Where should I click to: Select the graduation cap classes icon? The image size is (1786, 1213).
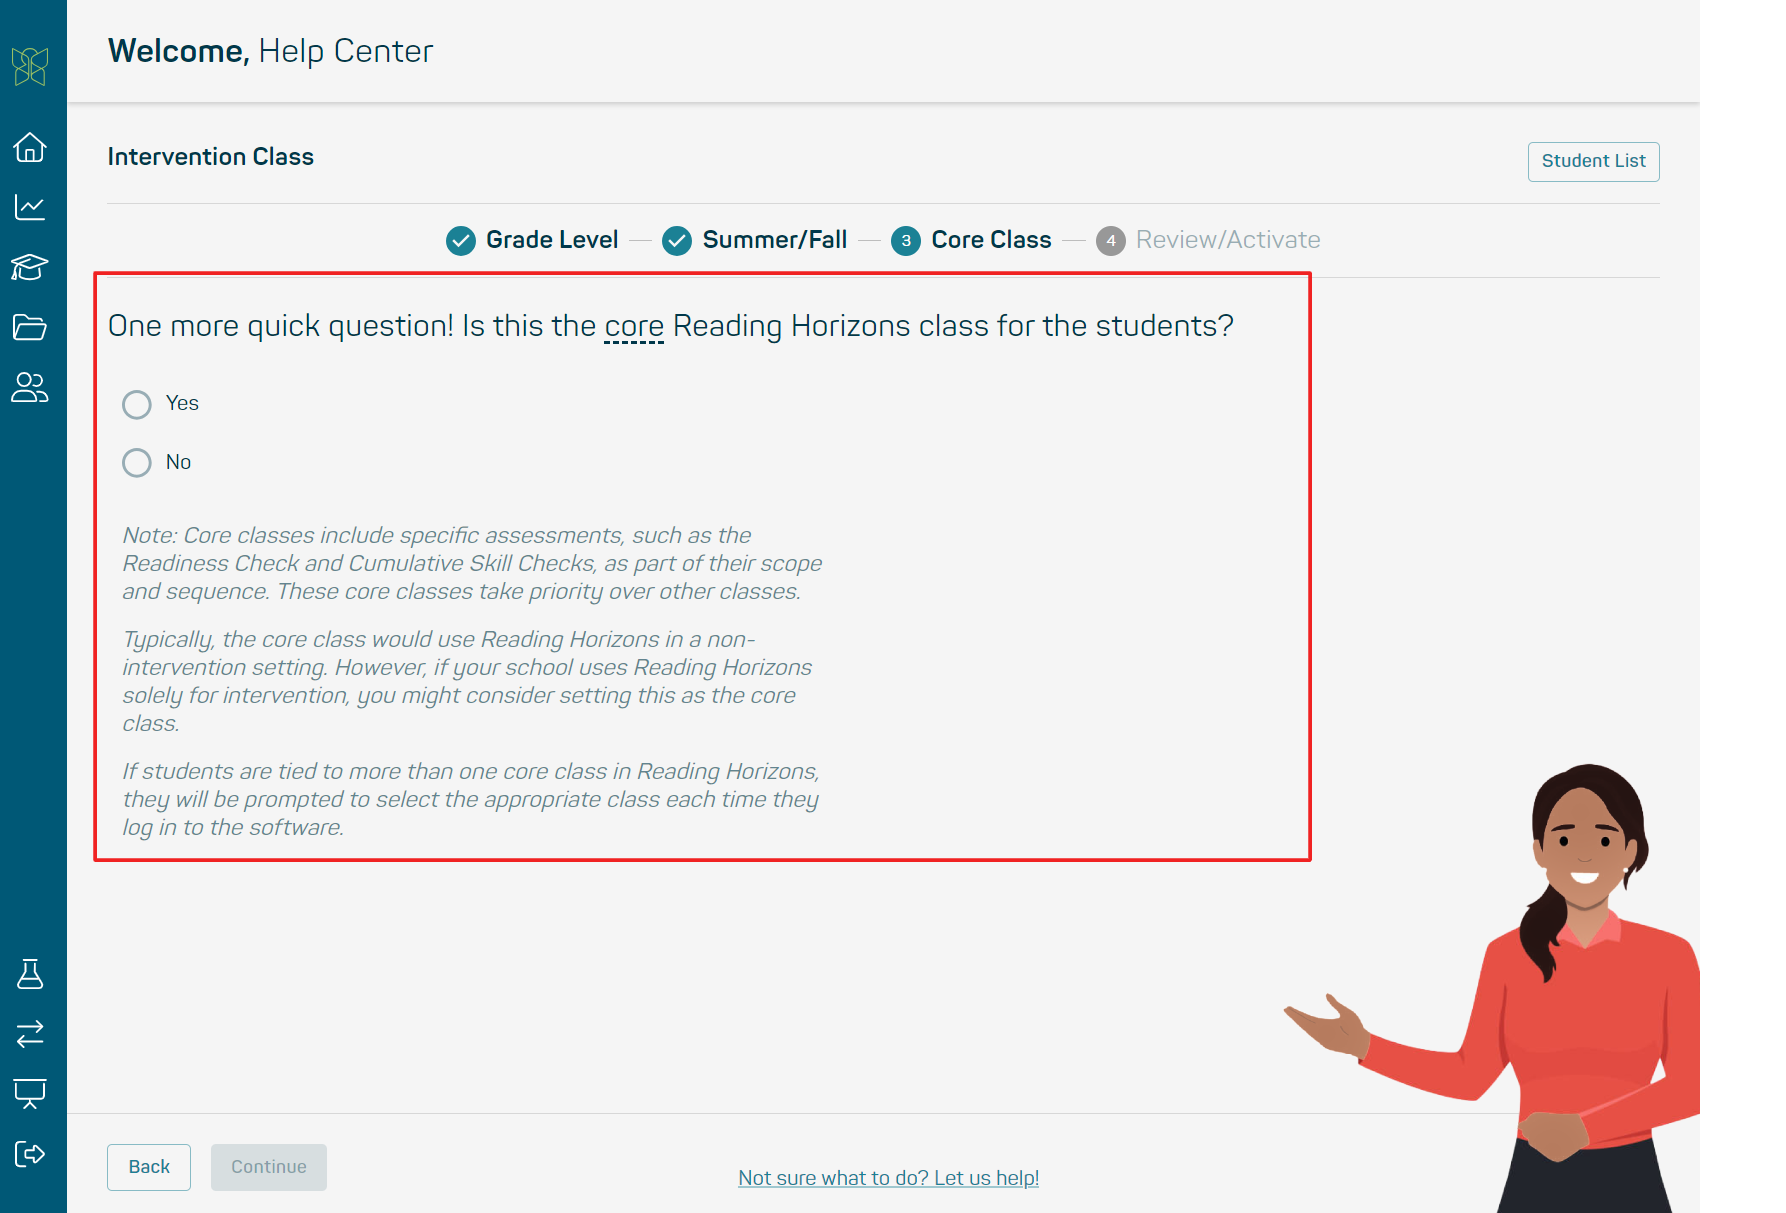pos(30,267)
